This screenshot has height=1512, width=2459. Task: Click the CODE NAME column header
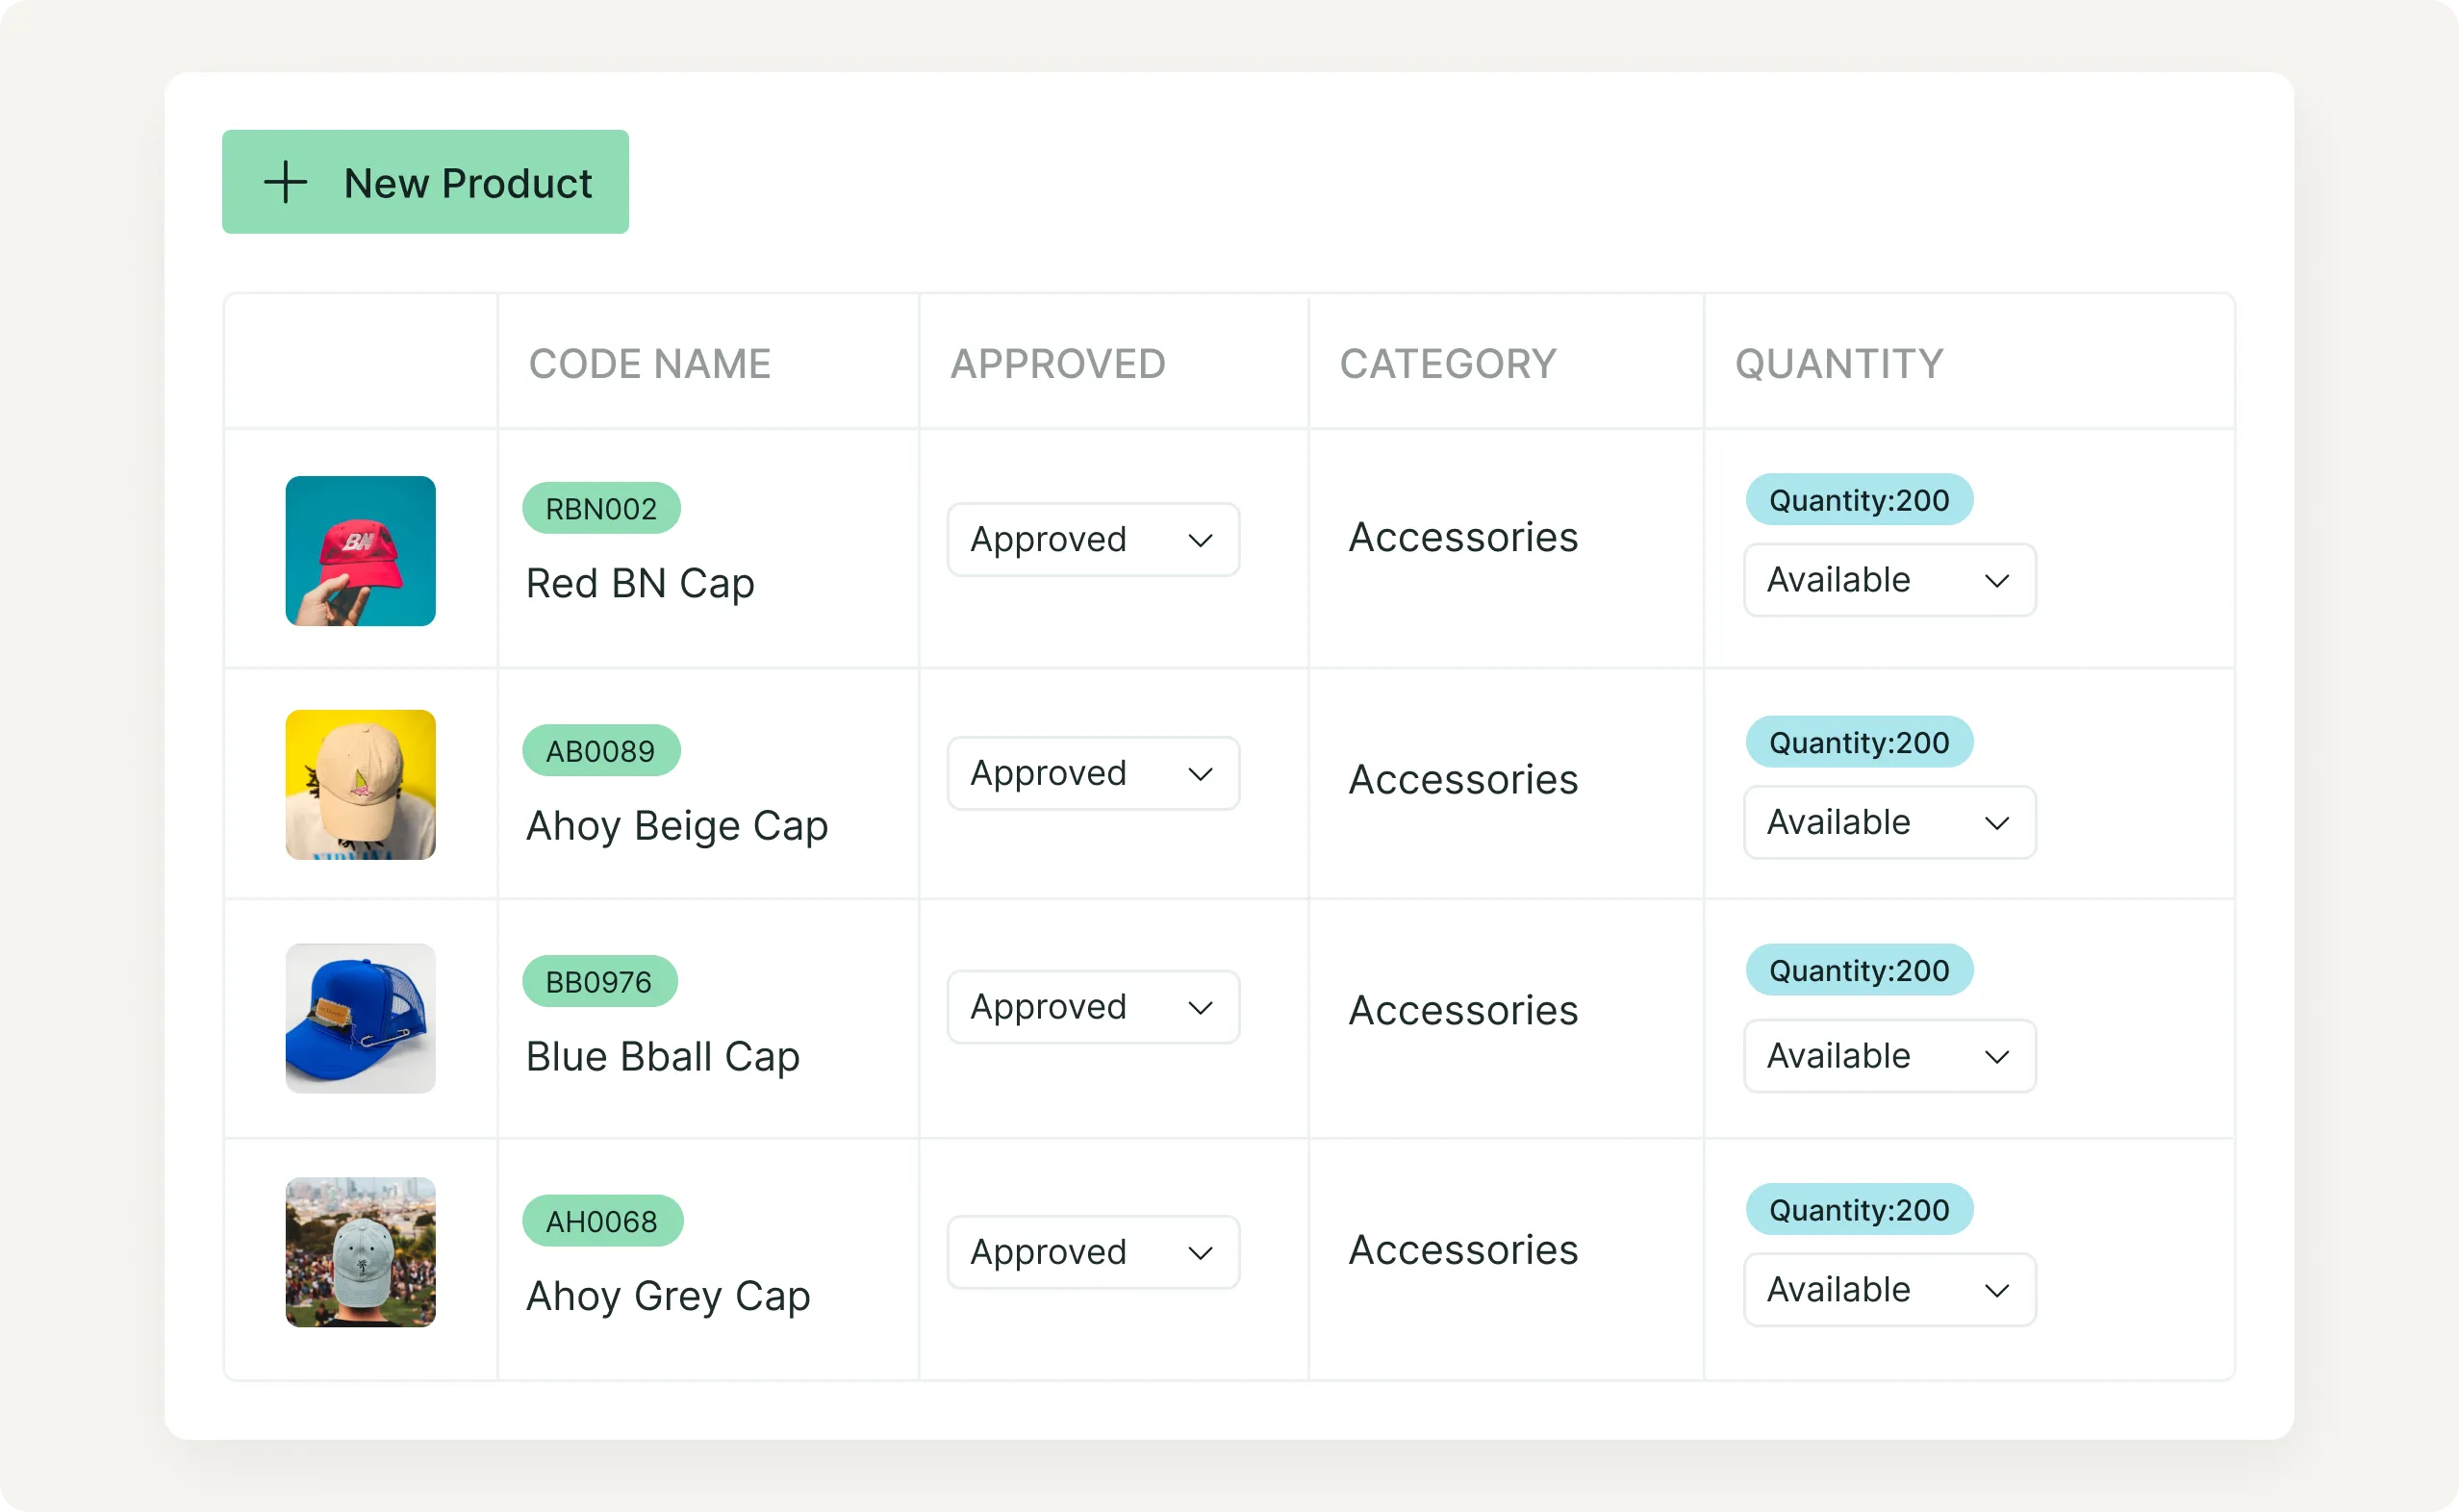pos(650,363)
